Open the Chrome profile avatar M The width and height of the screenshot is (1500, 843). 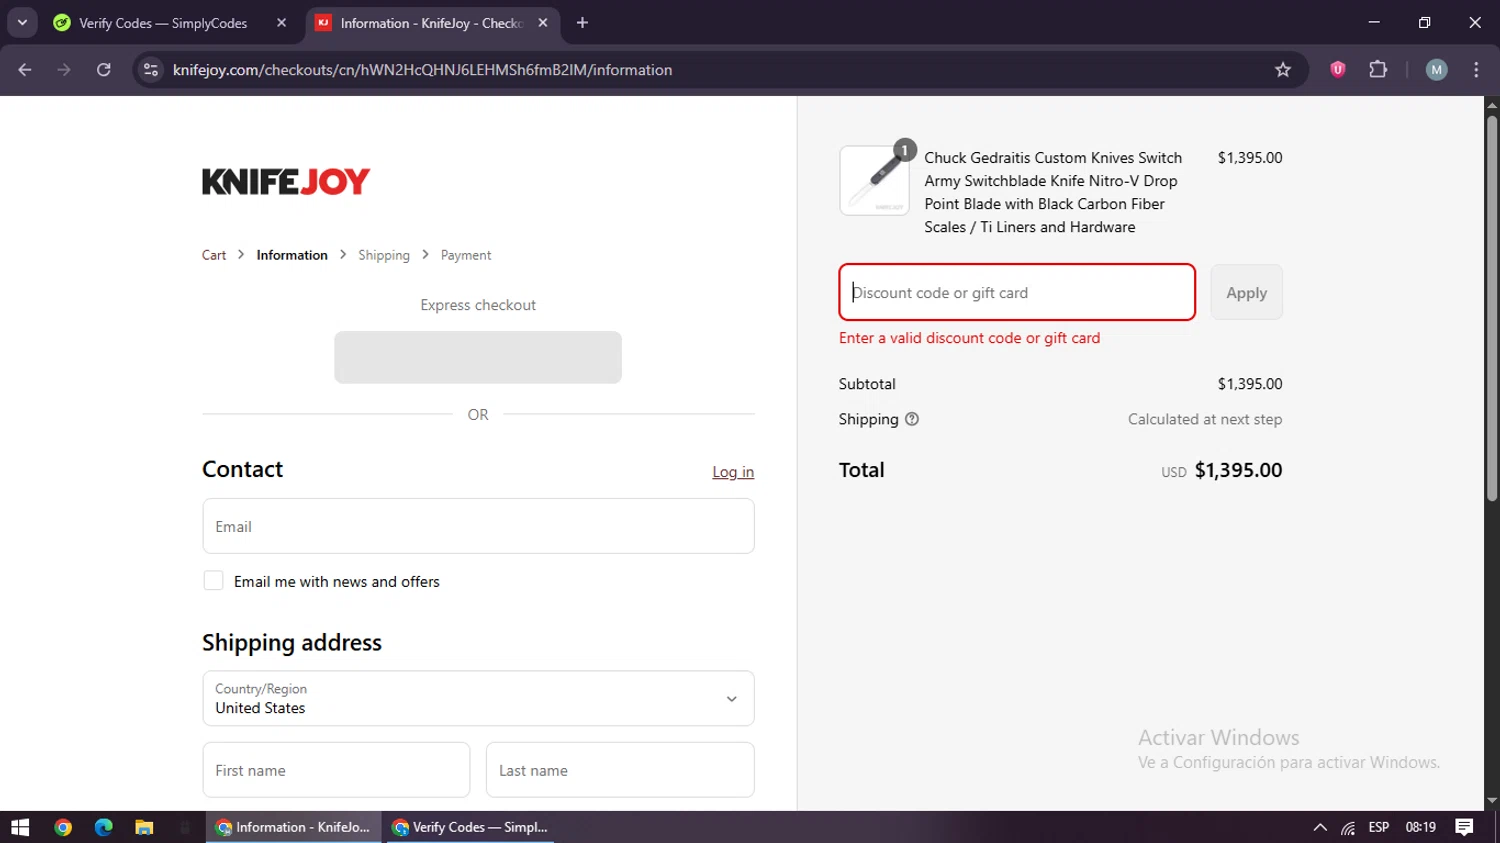(1437, 69)
